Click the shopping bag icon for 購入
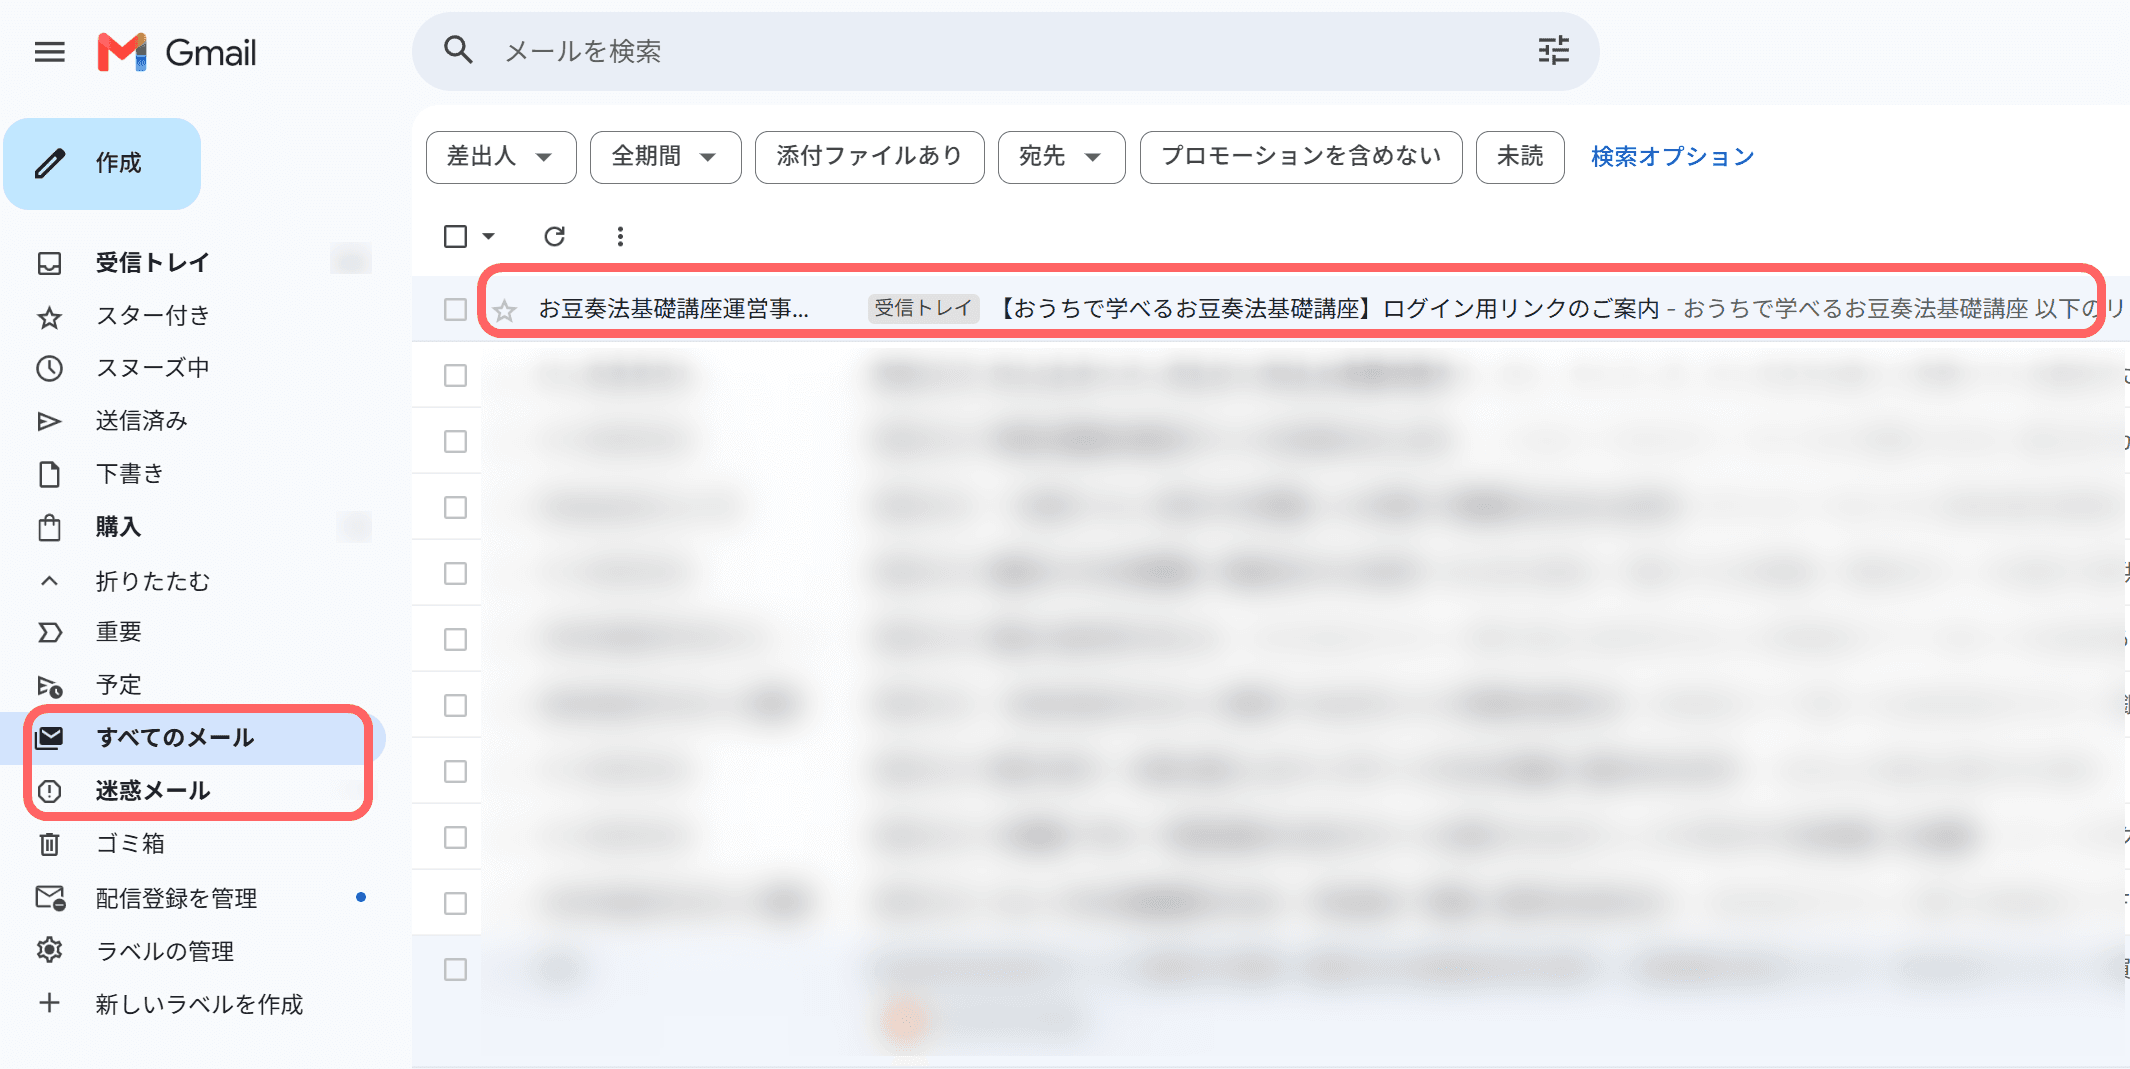Image resolution: width=2130 pixels, height=1069 pixels. point(49,527)
